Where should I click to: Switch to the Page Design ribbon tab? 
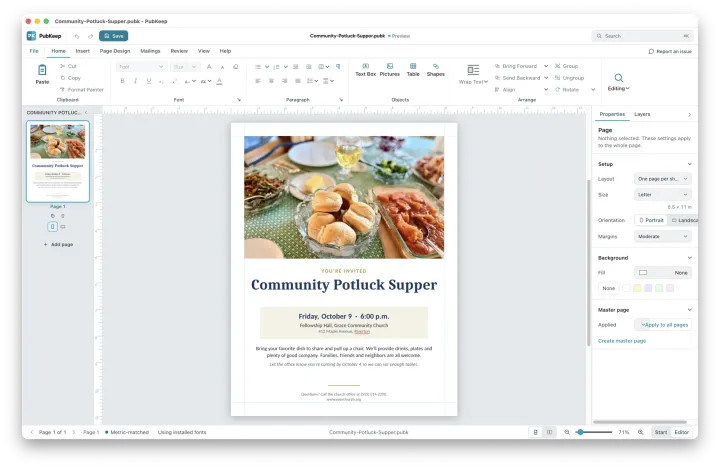[x=115, y=51]
